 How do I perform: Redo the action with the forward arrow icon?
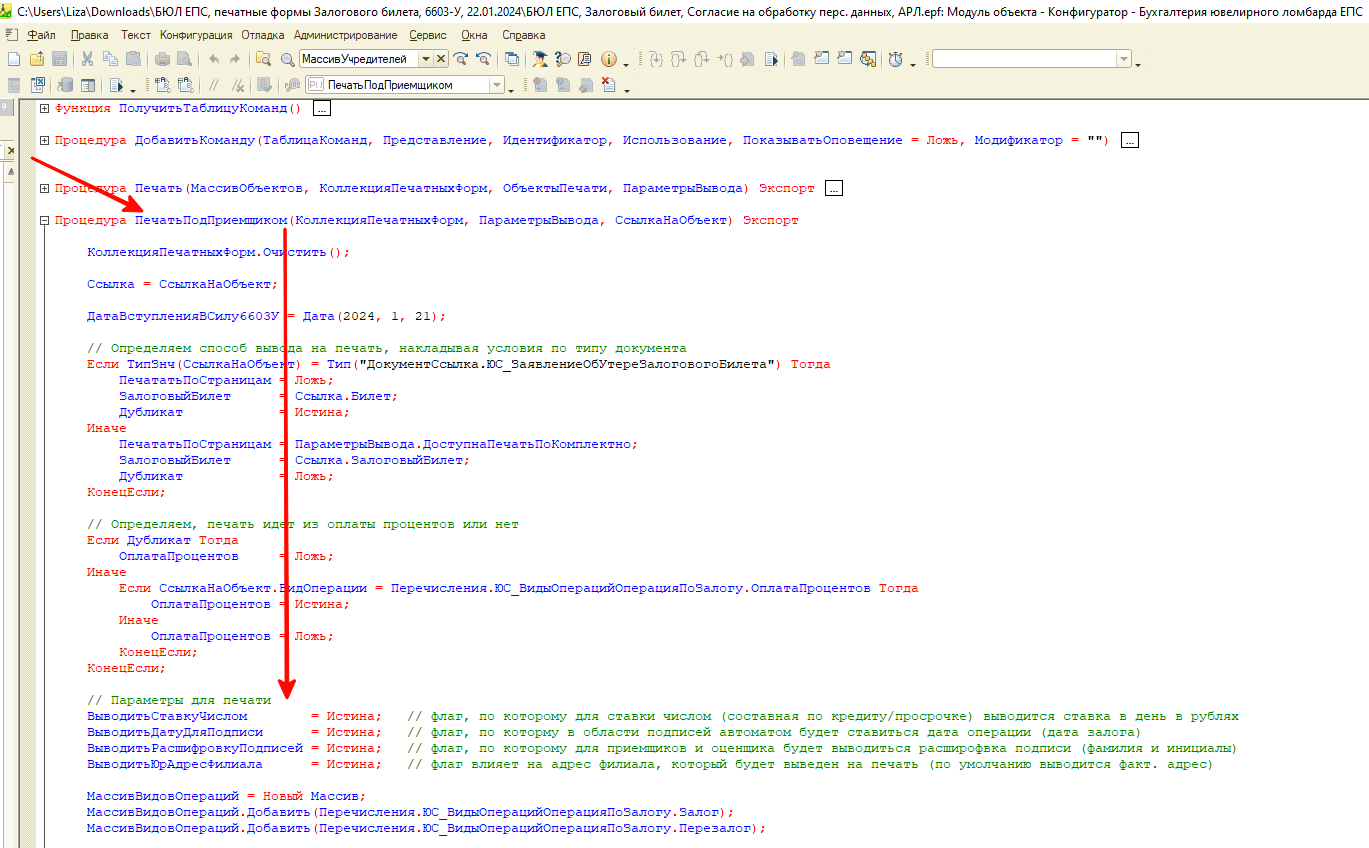click(235, 59)
